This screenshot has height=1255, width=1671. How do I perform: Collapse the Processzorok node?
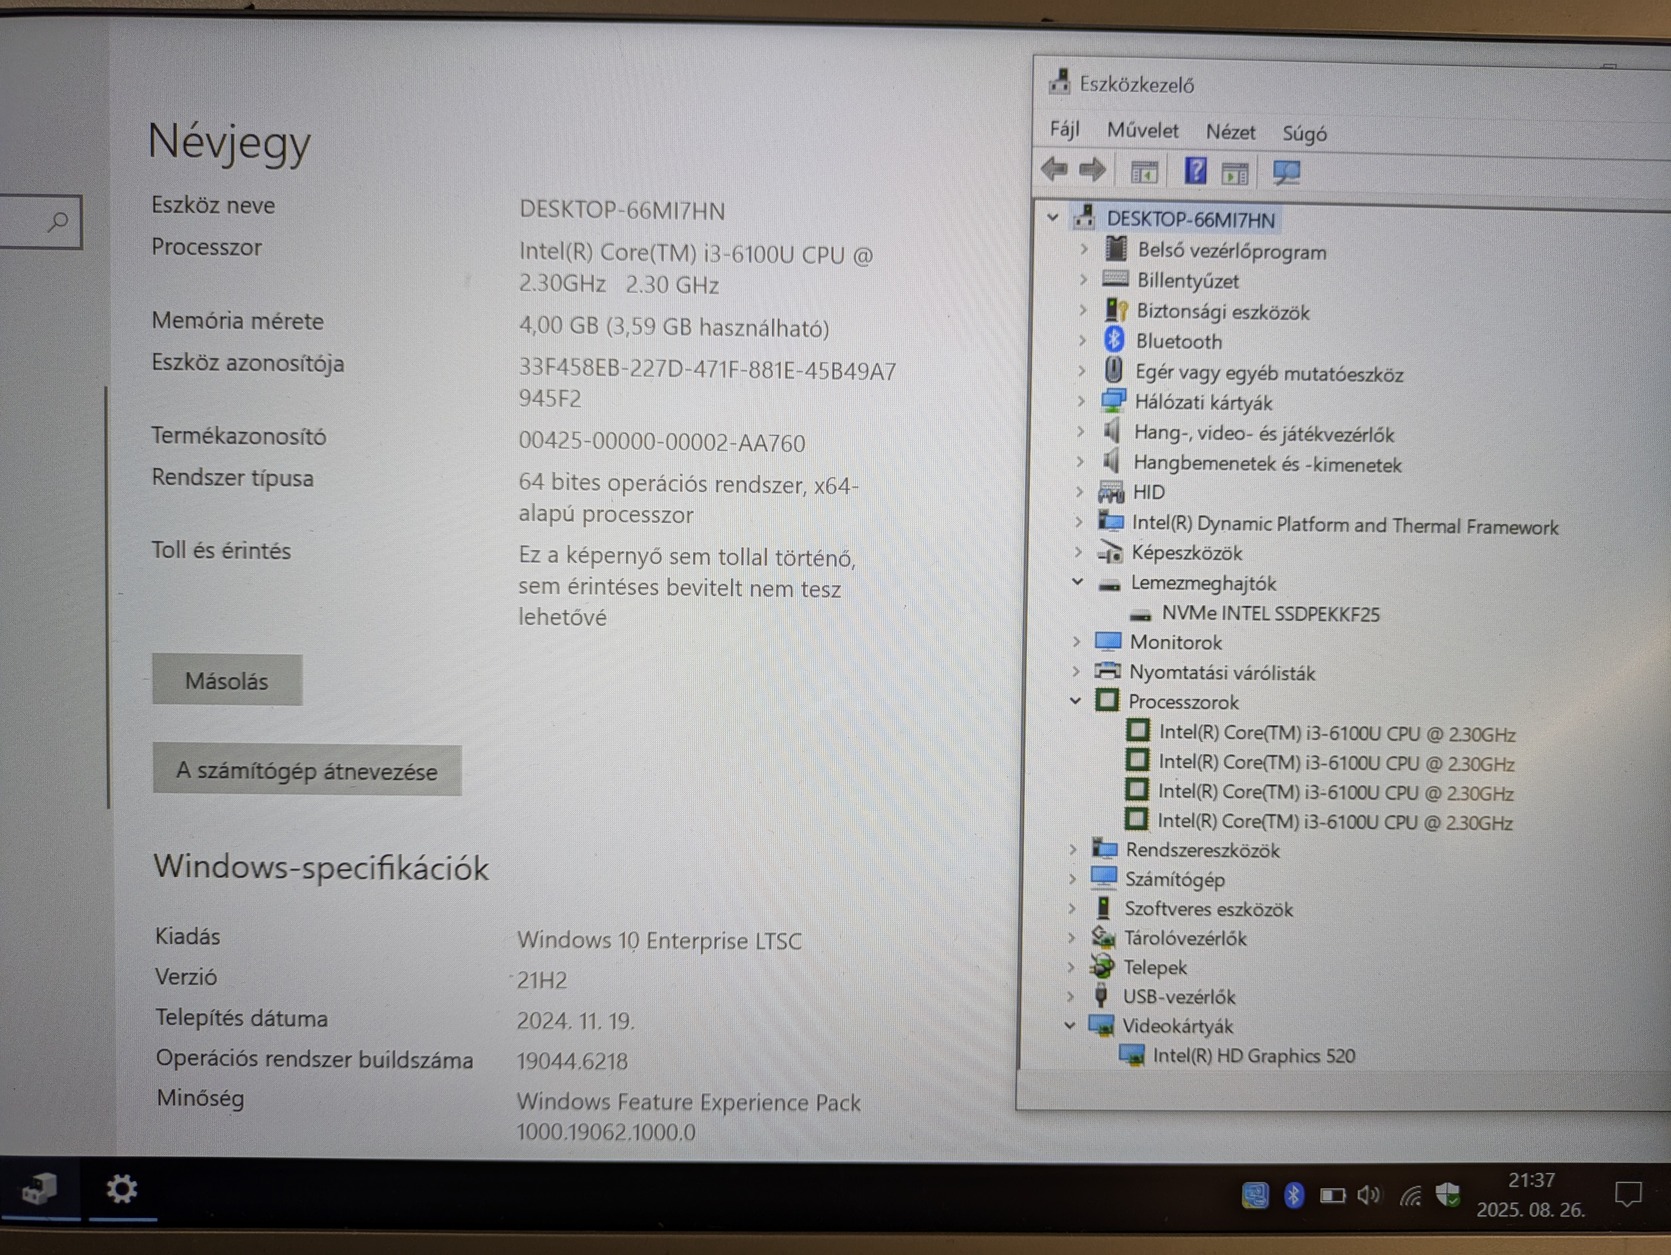(1076, 701)
